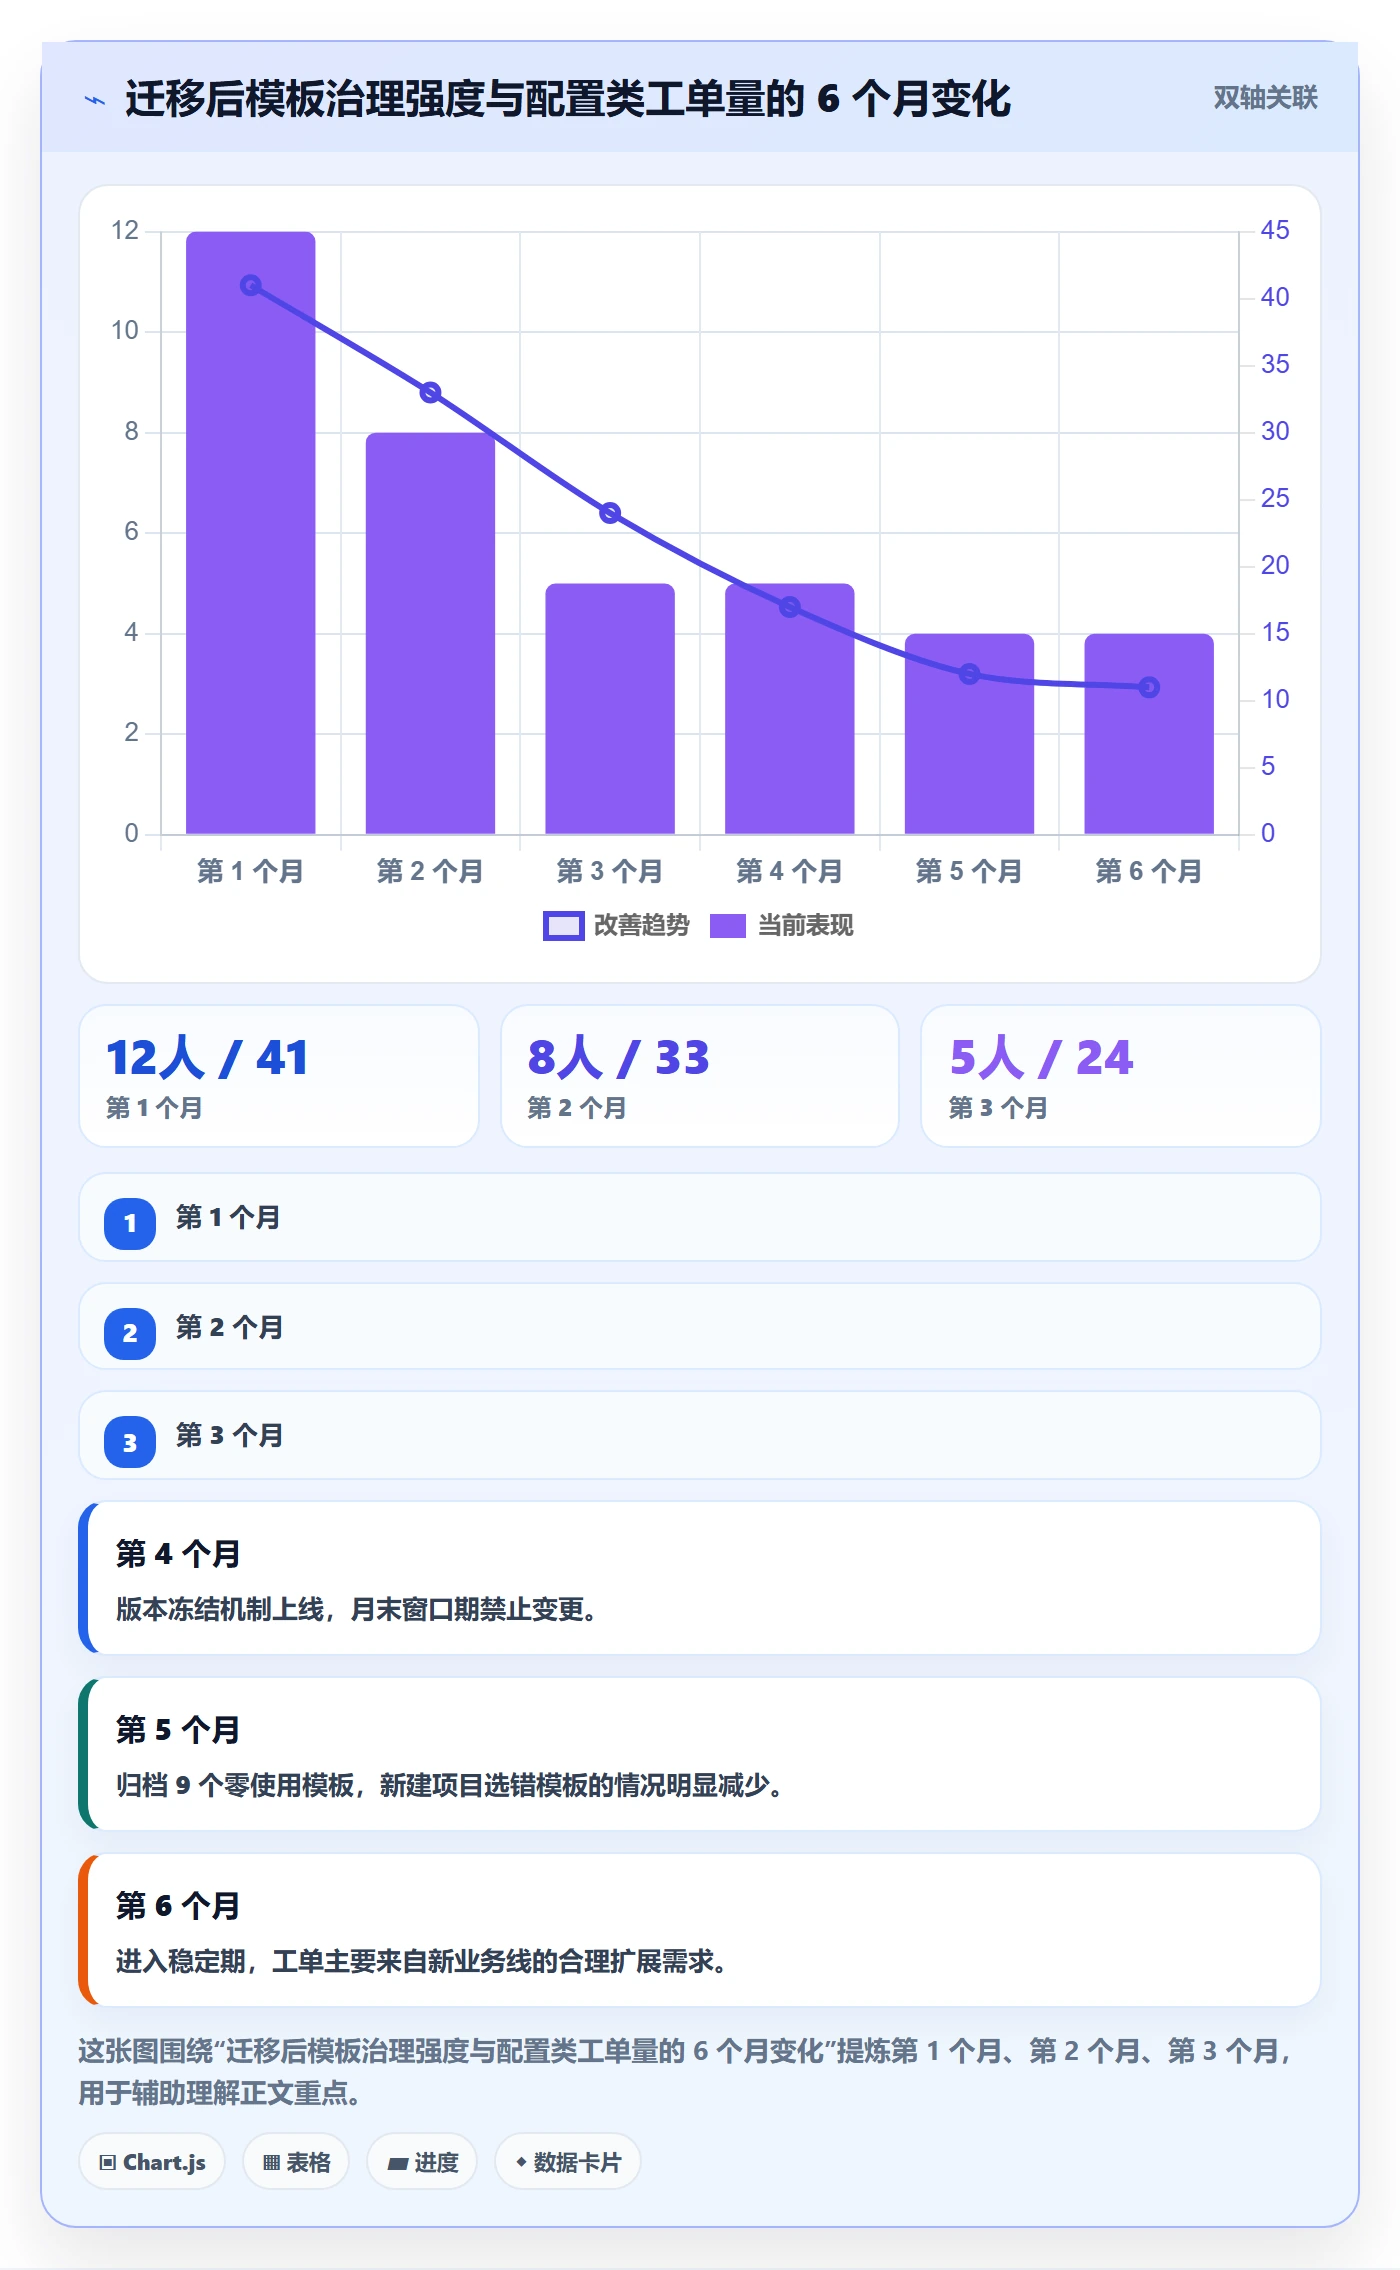The image size is (1400, 2270).
Task: Click the bar icon in 进度 chip
Action: pos(398,2164)
